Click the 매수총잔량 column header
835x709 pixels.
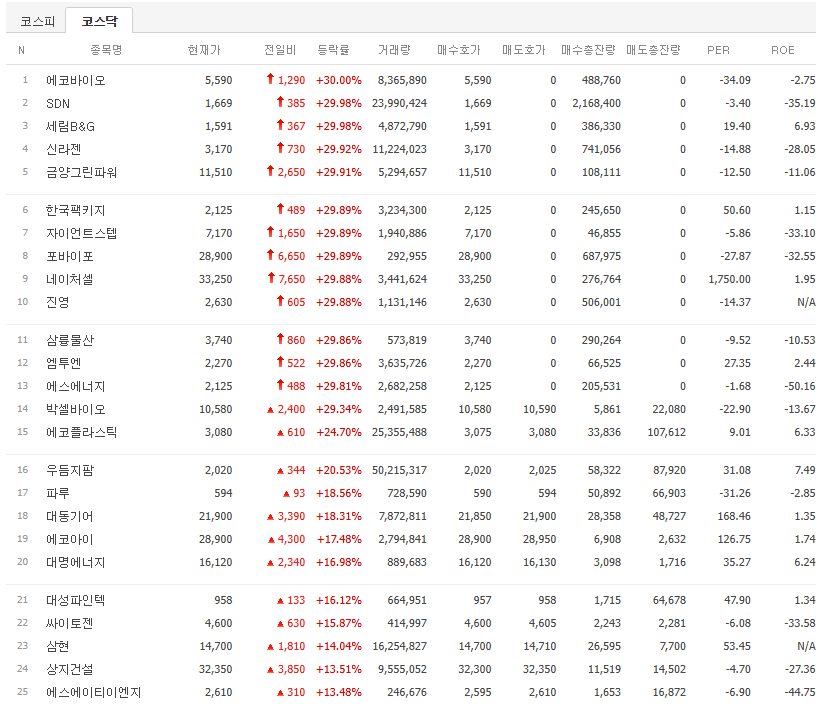pos(588,50)
